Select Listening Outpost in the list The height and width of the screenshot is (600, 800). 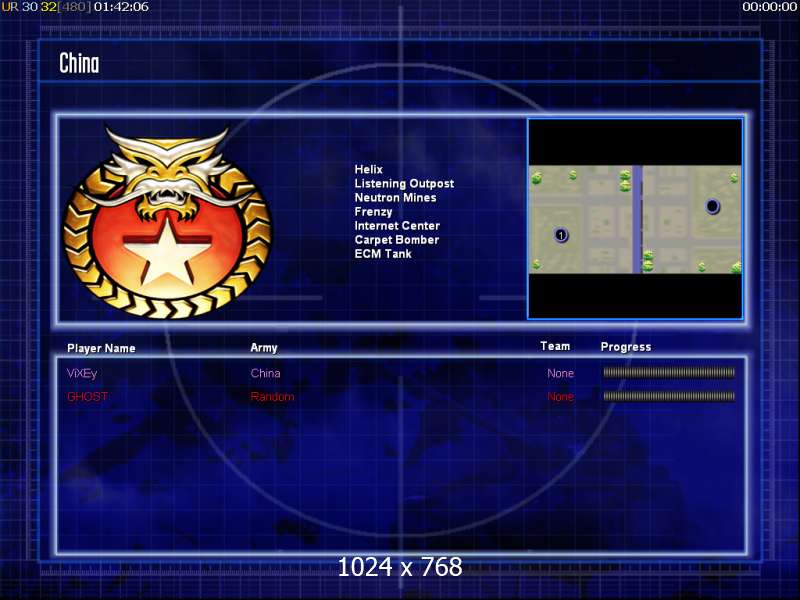[x=404, y=184]
